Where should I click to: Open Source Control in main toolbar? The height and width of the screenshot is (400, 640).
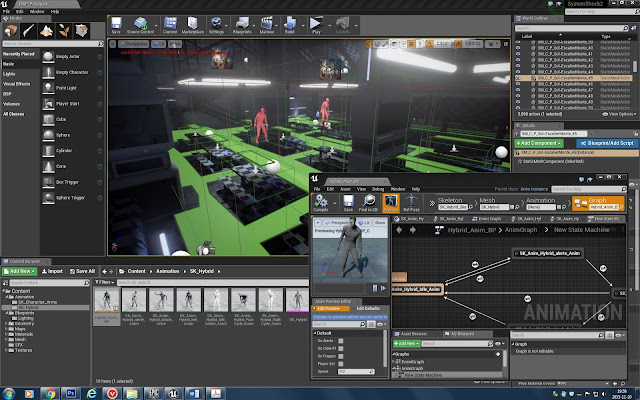click(141, 23)
